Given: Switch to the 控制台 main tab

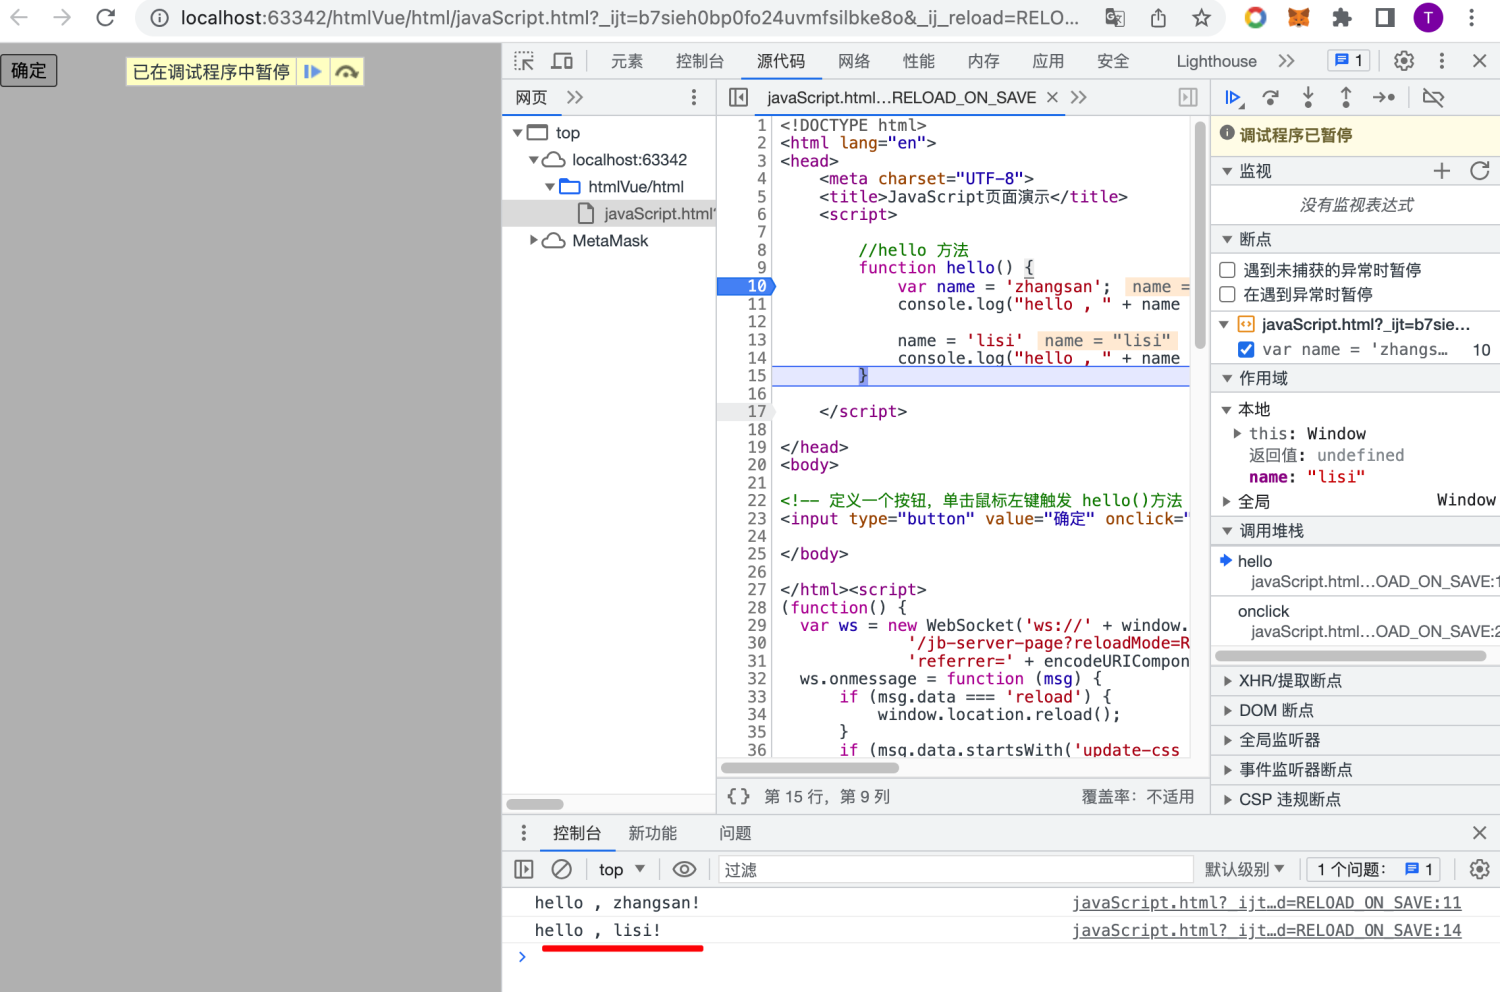Looking at the screenshot, I should point(699,61).
